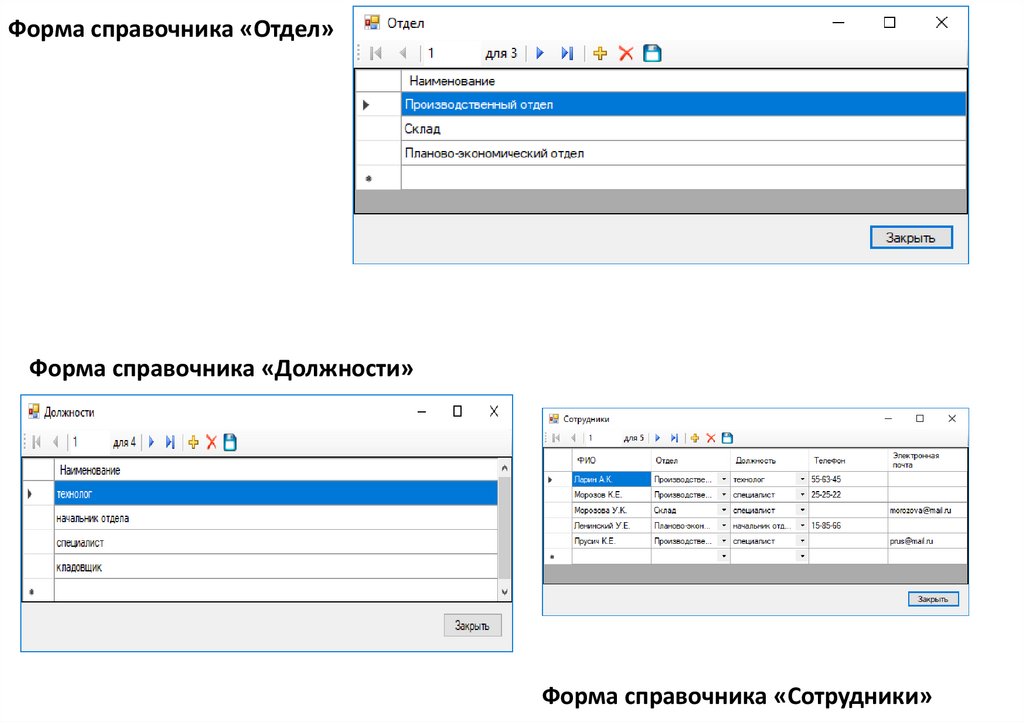
Task: Click the phone cell 55-63-45
Action: click(848, 479)
